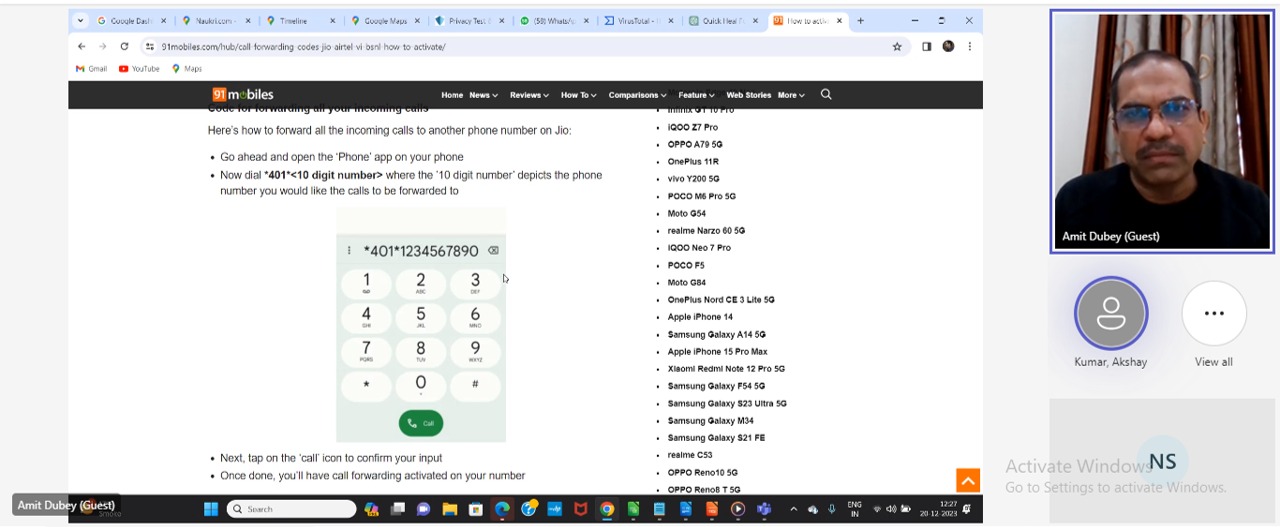
Task: View site information icon in address bar
Action: [150, 46]
